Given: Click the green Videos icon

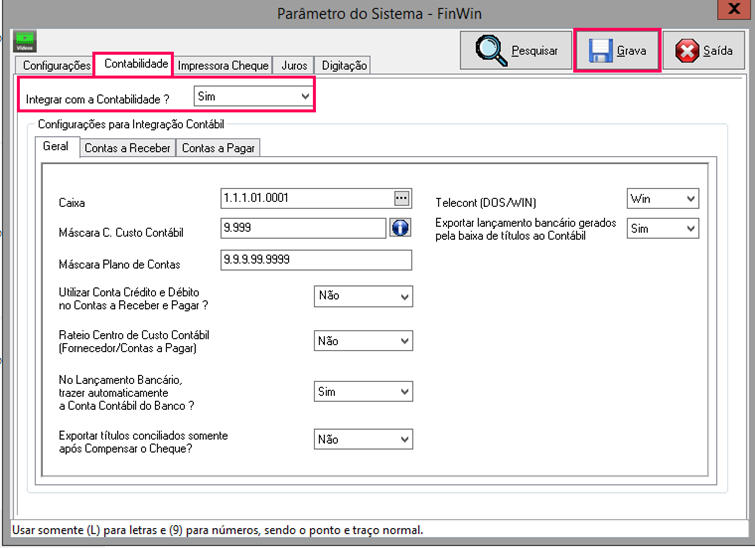Looking at the screenshot, I should [24, 41].
